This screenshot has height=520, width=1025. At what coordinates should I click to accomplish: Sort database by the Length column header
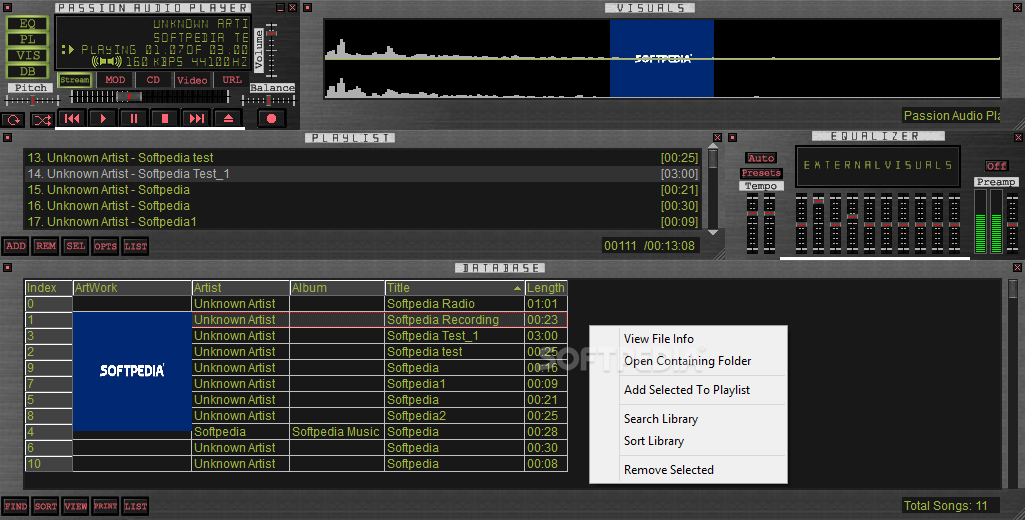(x=546, y=288)
